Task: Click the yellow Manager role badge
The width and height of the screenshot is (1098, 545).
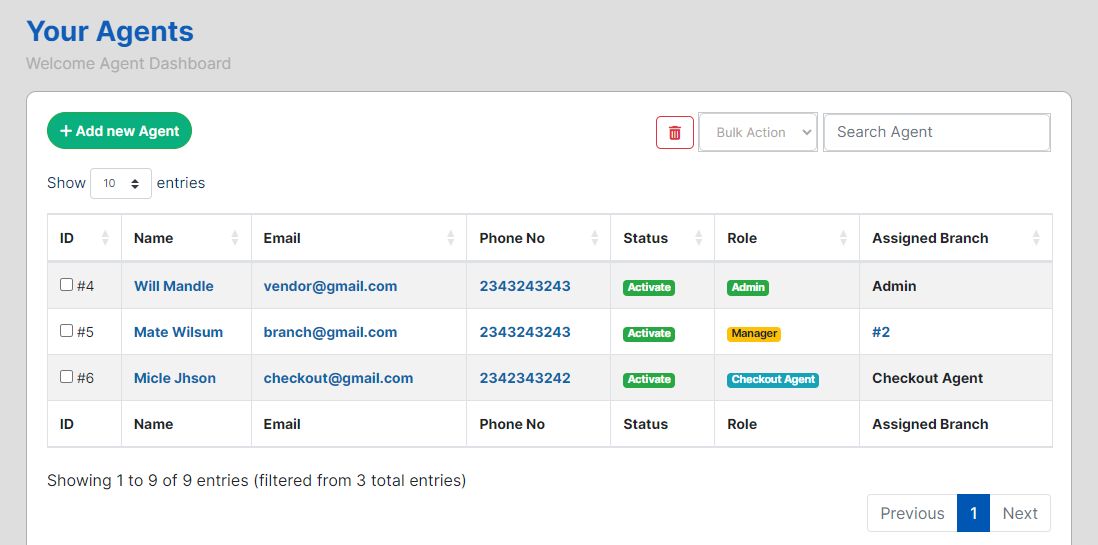Action: pyautogui.click(x=754, y=333)
